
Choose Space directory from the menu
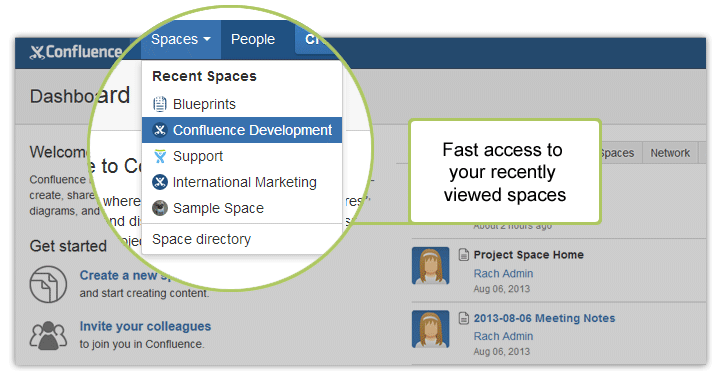pyautogui.click(x=202, y=239)
